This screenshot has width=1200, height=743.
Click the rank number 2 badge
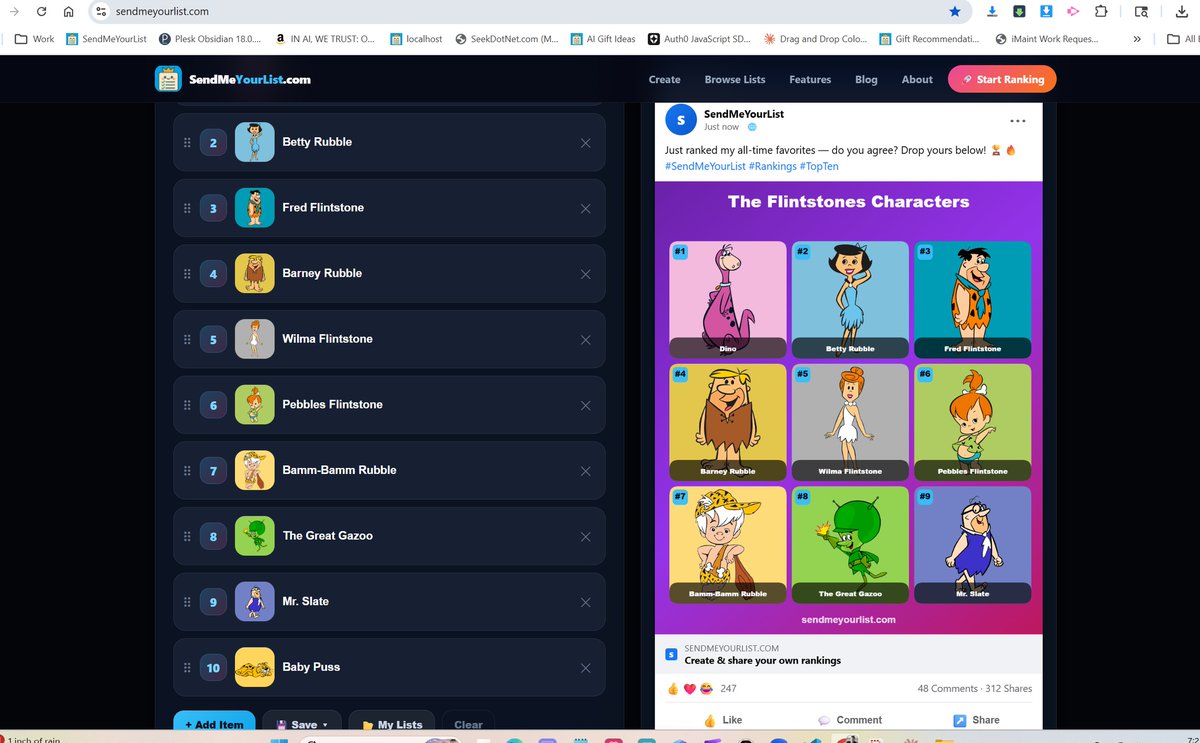pos(213,142)
